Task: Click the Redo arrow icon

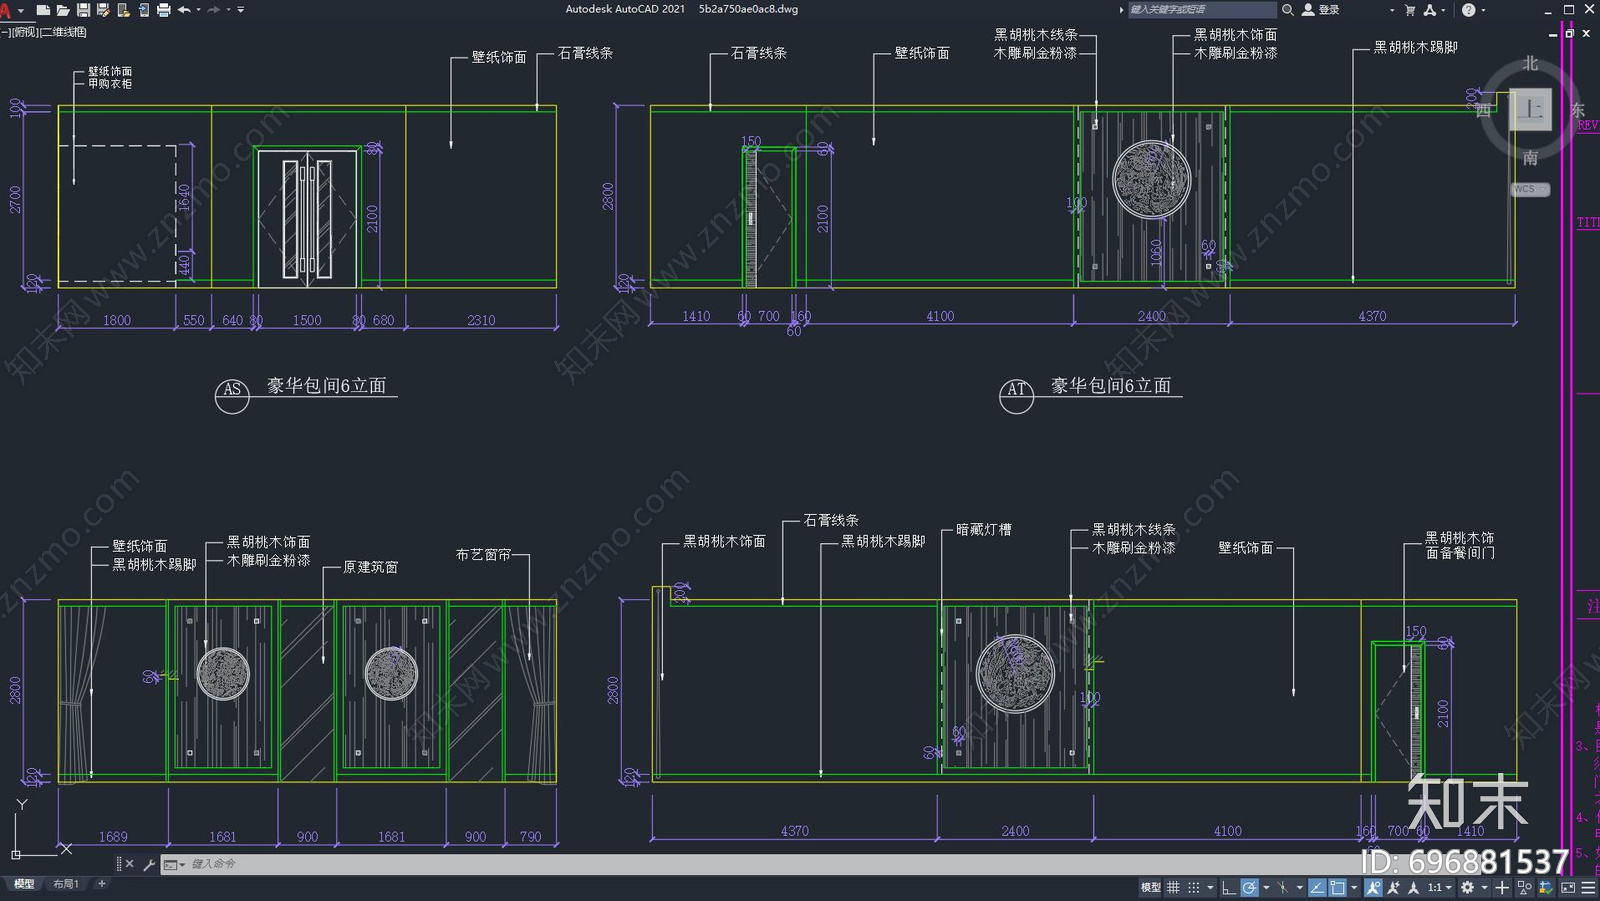Action: pos(214,10)
